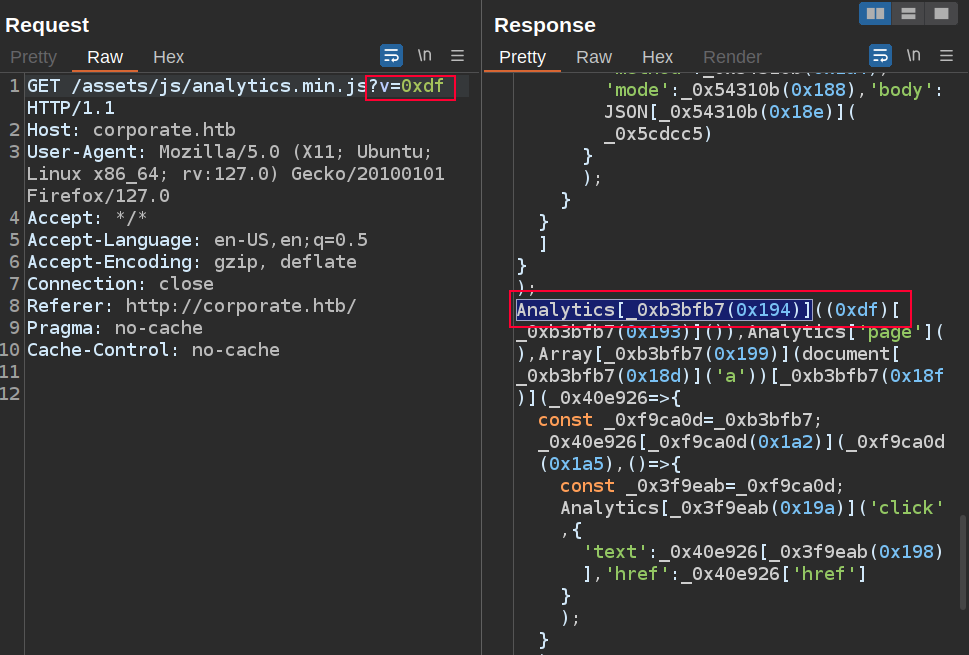Open the Response Render tab

pos(731,57)
